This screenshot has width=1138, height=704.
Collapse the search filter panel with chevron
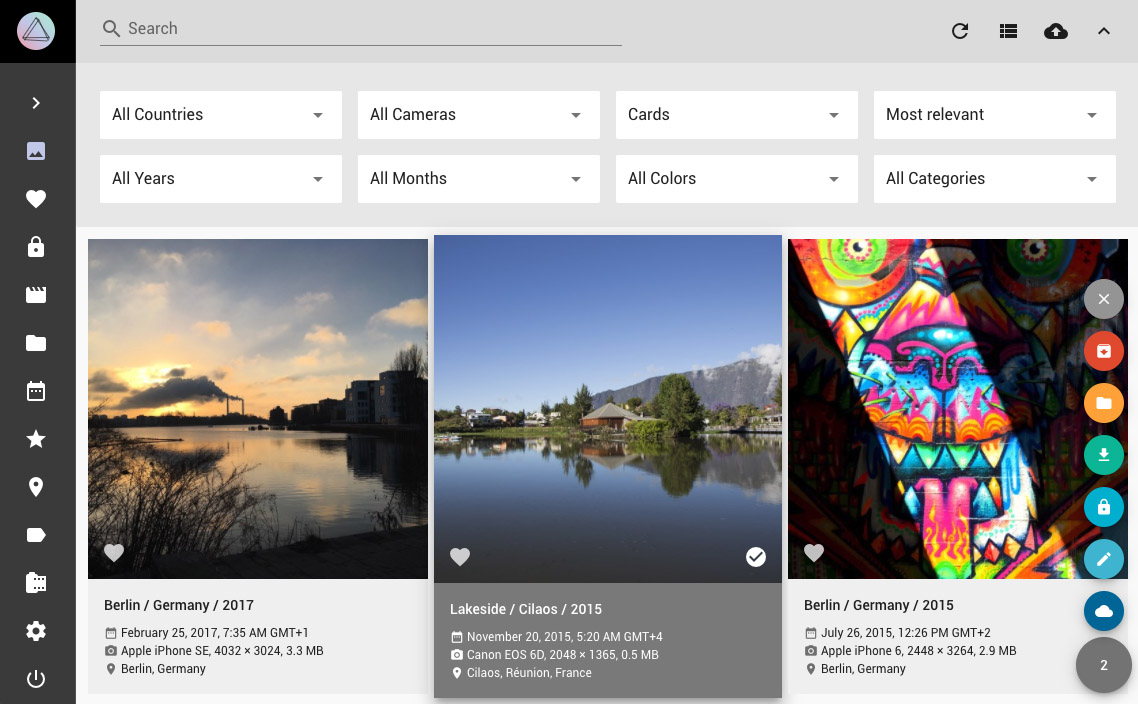1104,31
